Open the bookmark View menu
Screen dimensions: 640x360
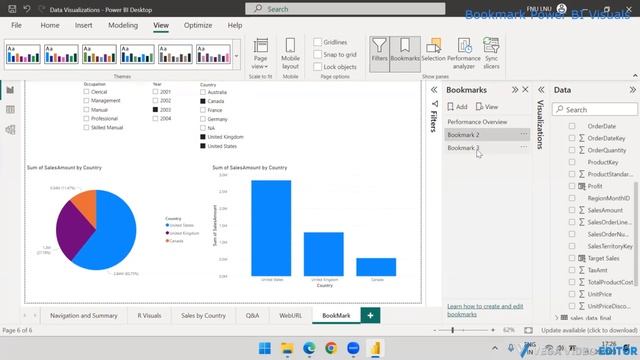point(487,107)
